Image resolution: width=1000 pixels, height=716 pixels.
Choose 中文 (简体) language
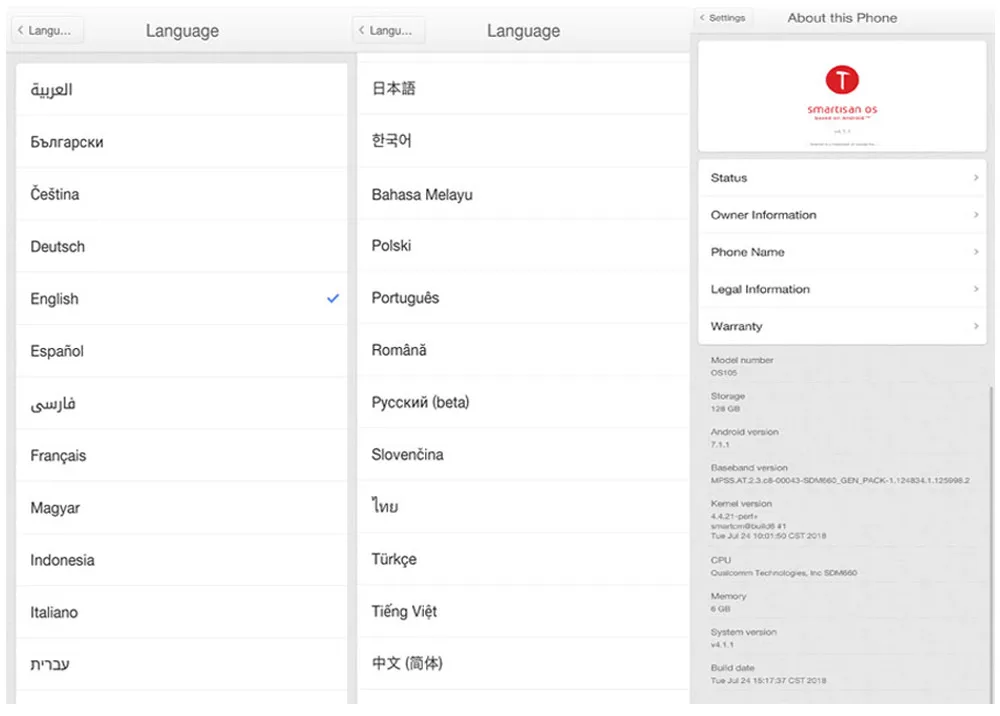coord(523,663)
